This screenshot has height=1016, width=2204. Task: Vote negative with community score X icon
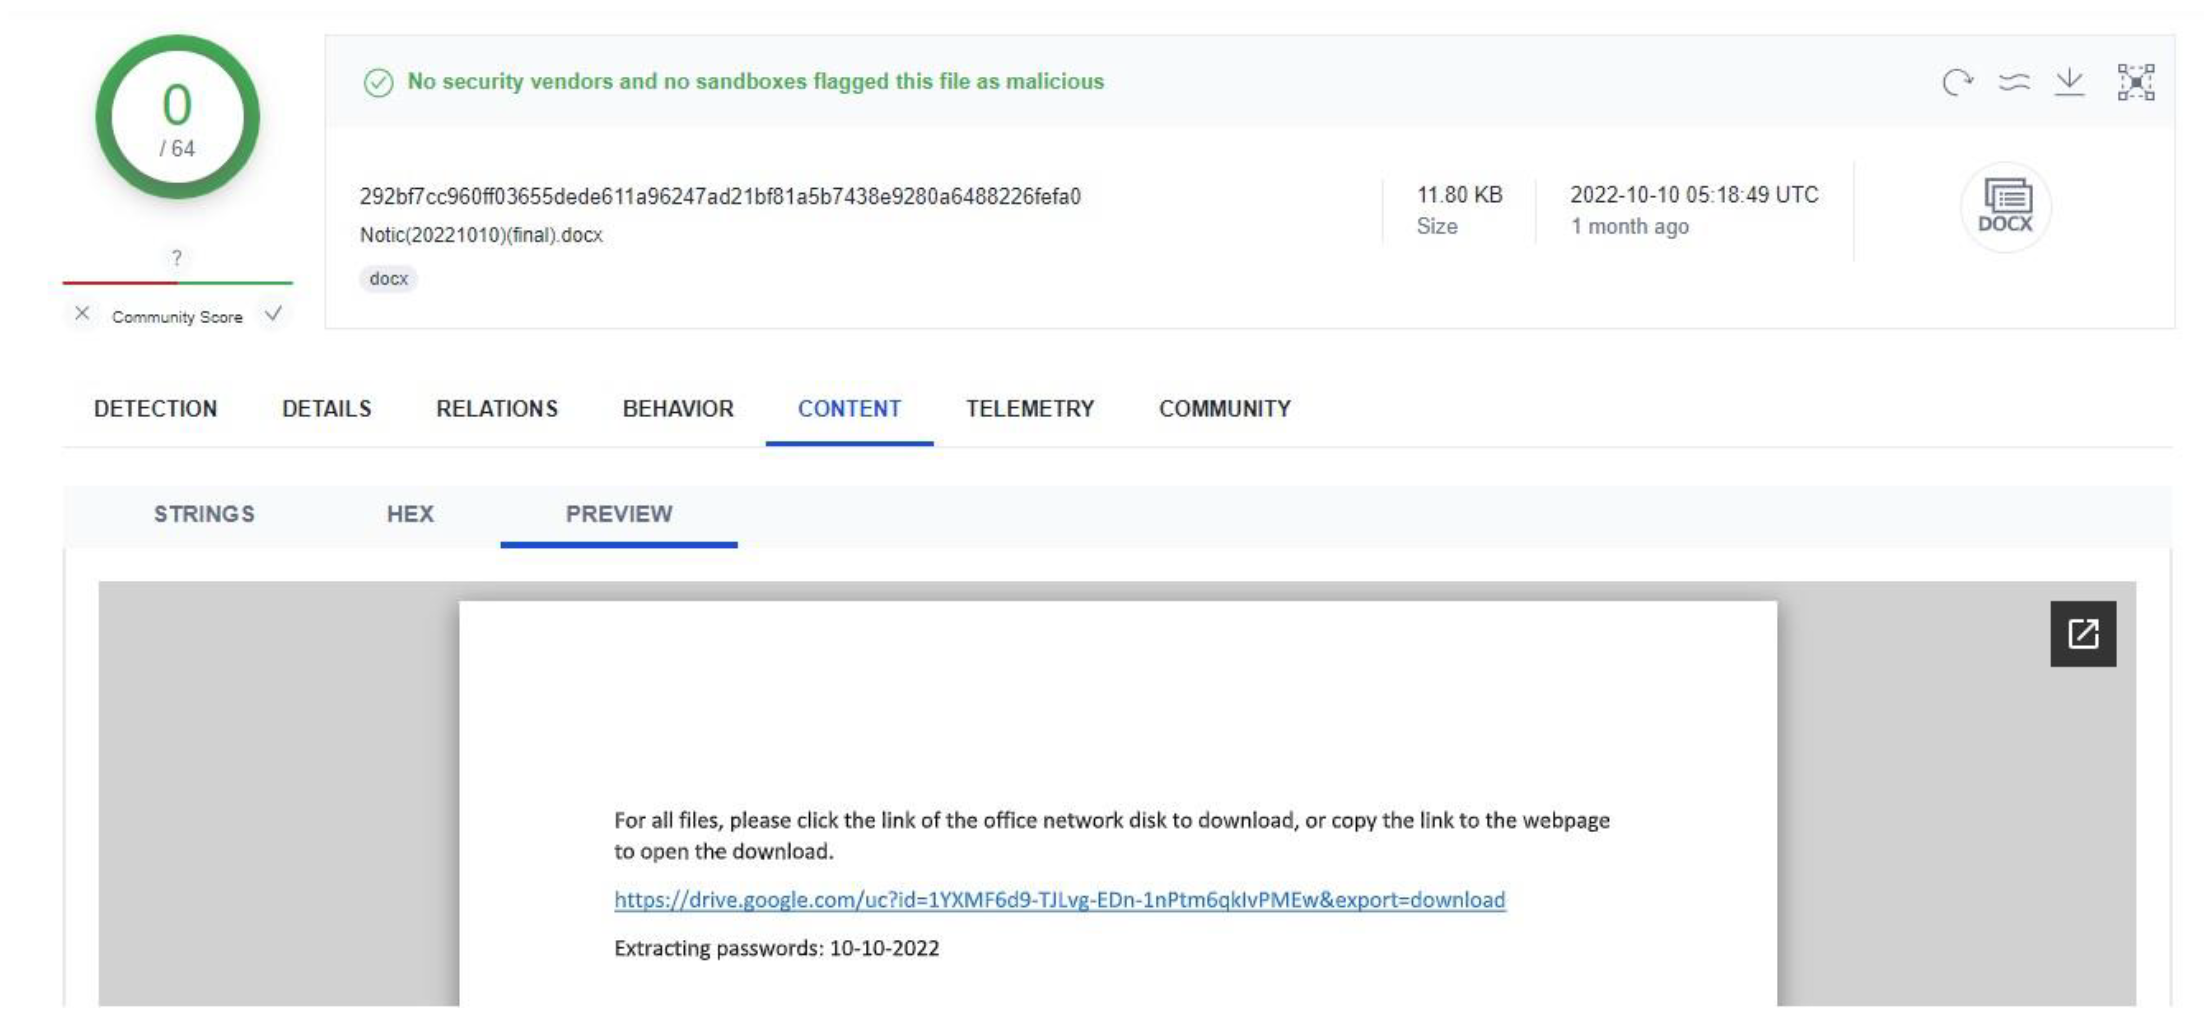click(82, 314)
